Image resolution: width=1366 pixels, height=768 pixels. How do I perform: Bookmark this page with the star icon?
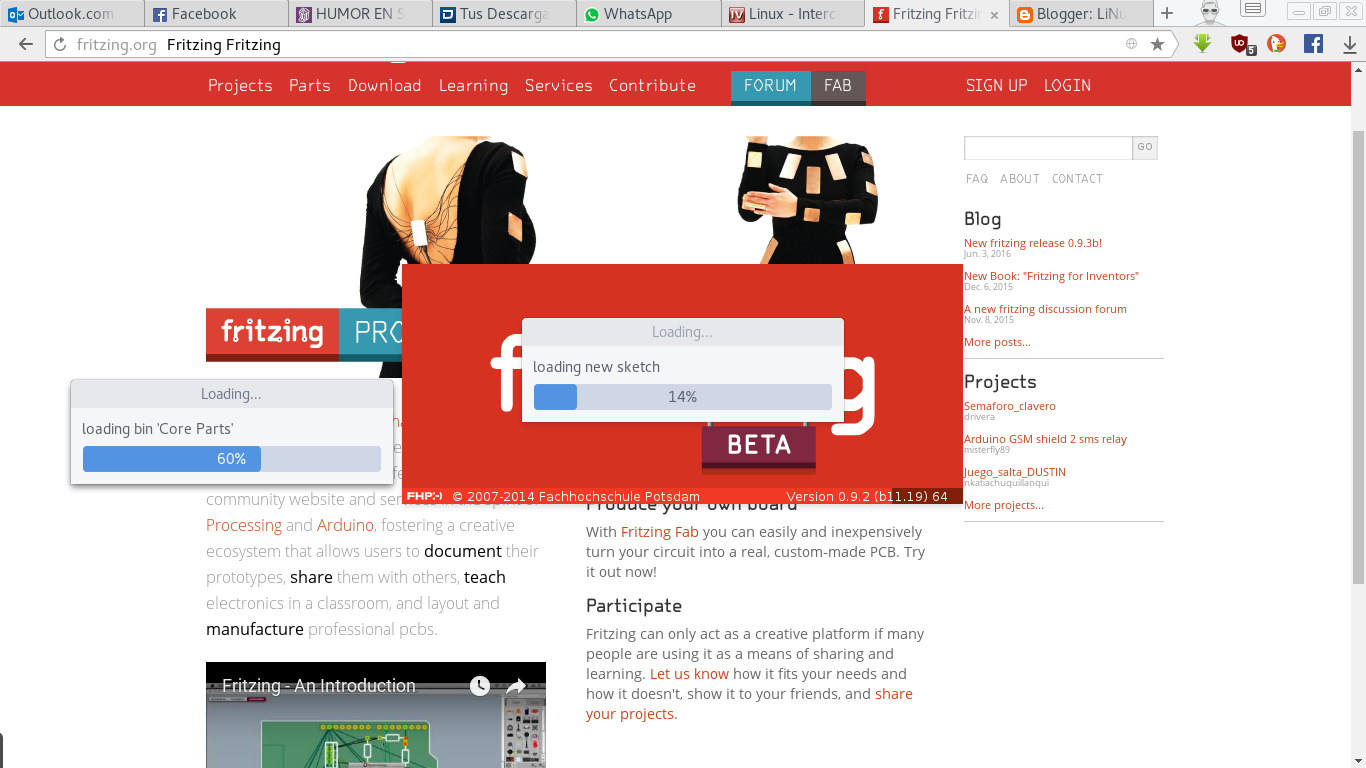1158,44
